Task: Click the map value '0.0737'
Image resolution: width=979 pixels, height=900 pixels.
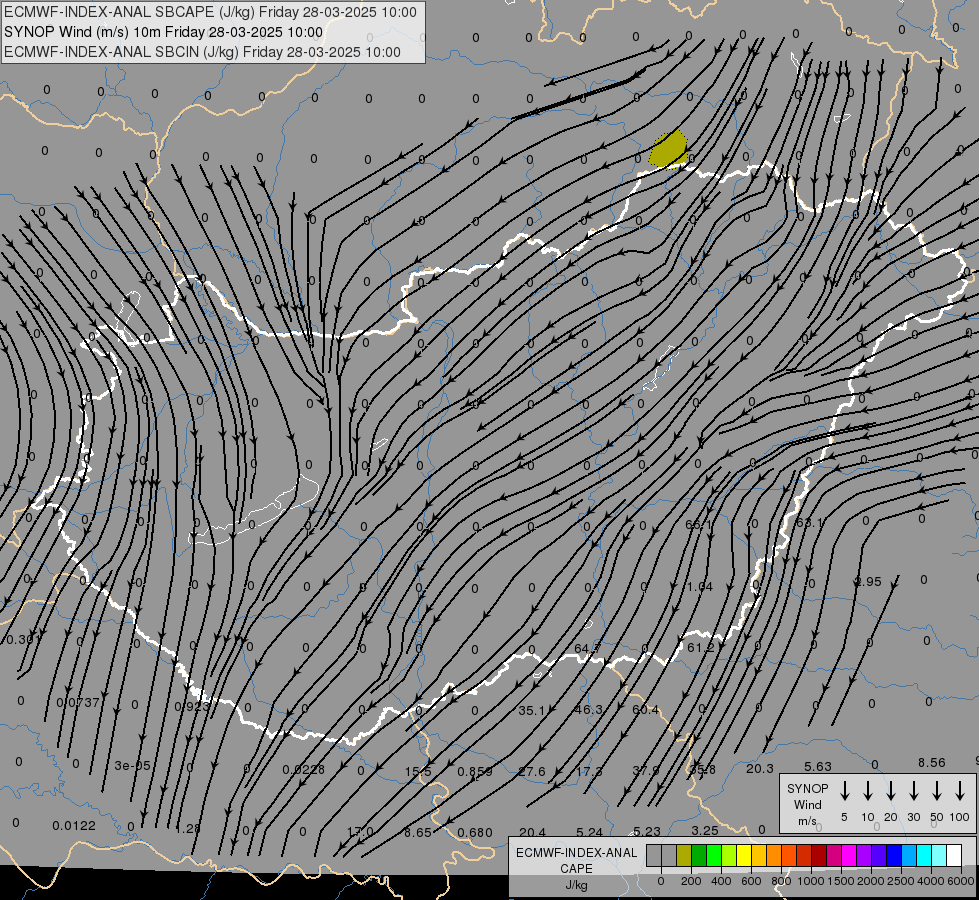Action: point(78,703)
